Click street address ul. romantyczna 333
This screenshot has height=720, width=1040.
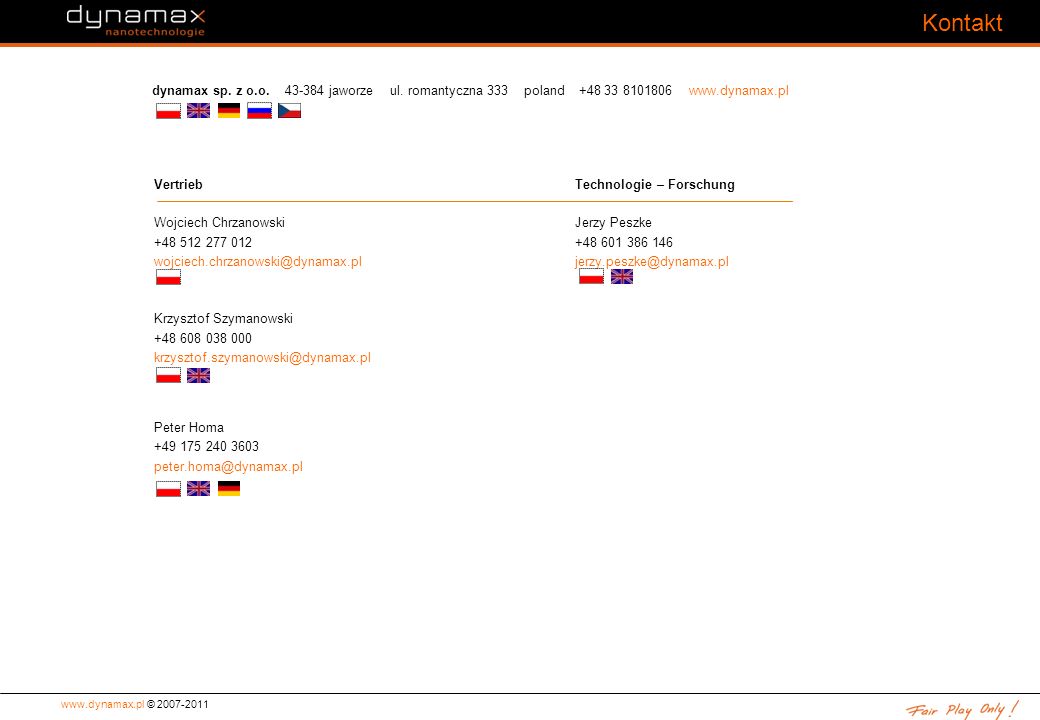(449, 91)
